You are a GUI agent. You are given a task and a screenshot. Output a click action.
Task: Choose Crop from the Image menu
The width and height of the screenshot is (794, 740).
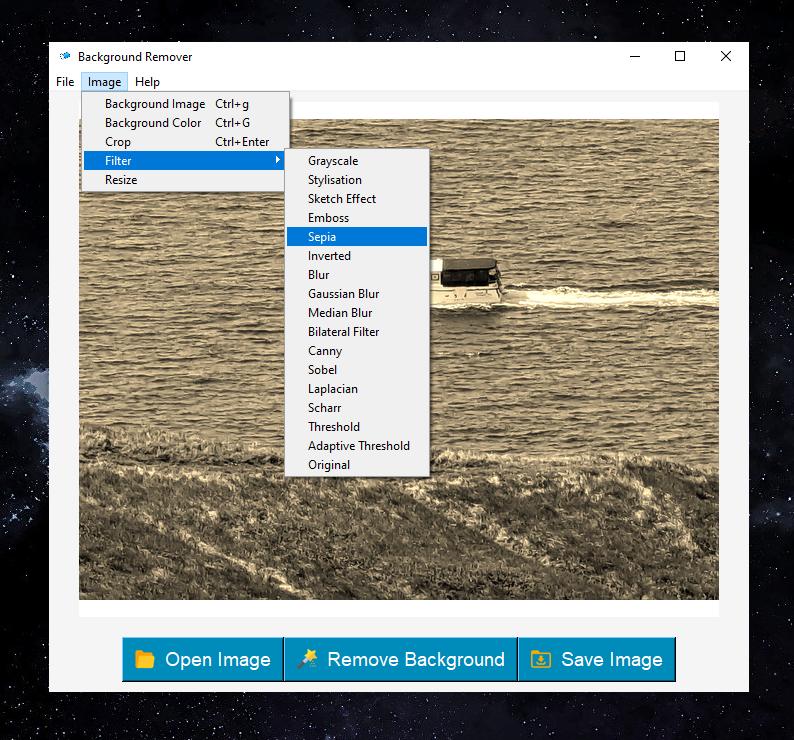pos(118,142)
